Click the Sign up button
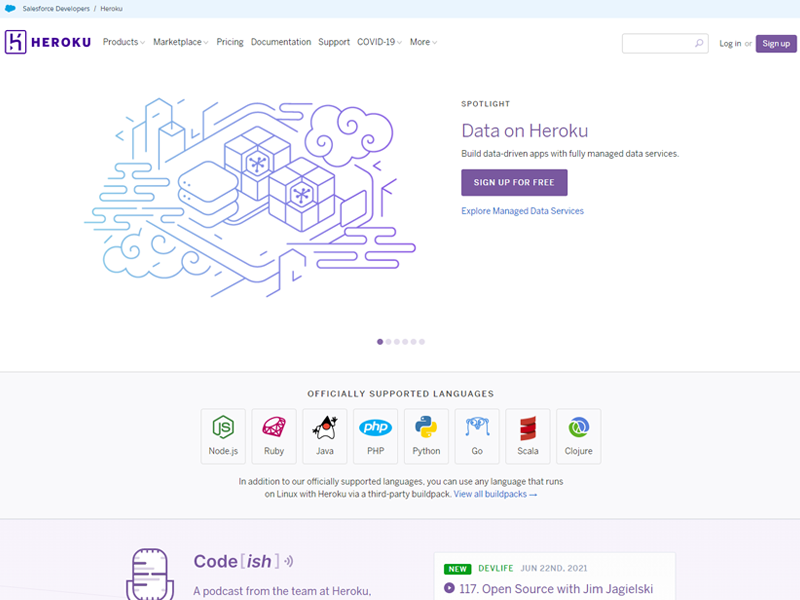800x600 pixels. coord(776,43)
